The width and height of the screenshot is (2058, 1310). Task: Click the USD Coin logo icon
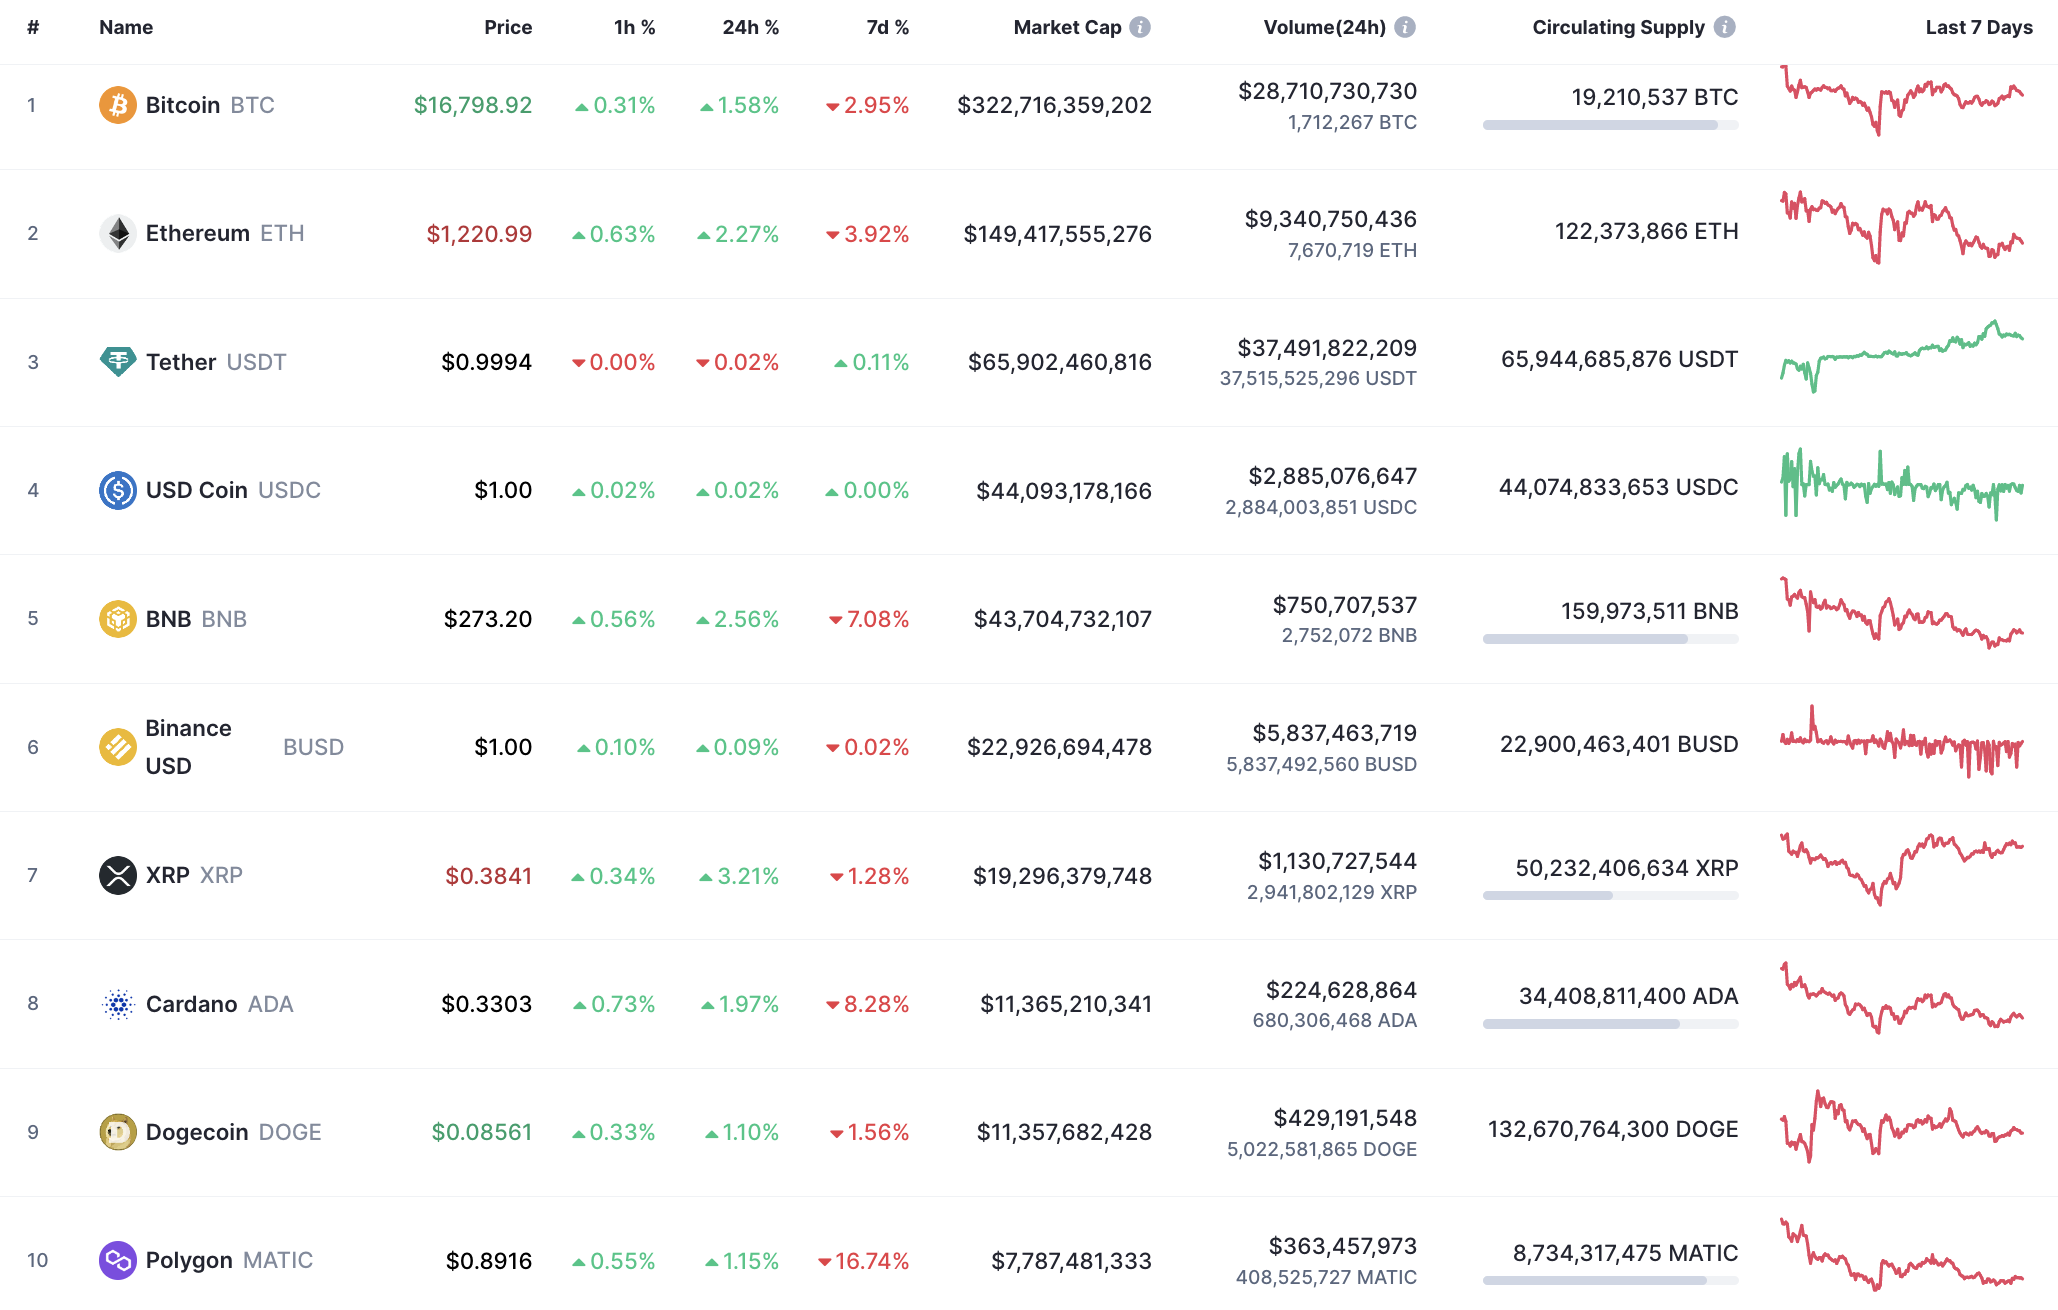118,490
